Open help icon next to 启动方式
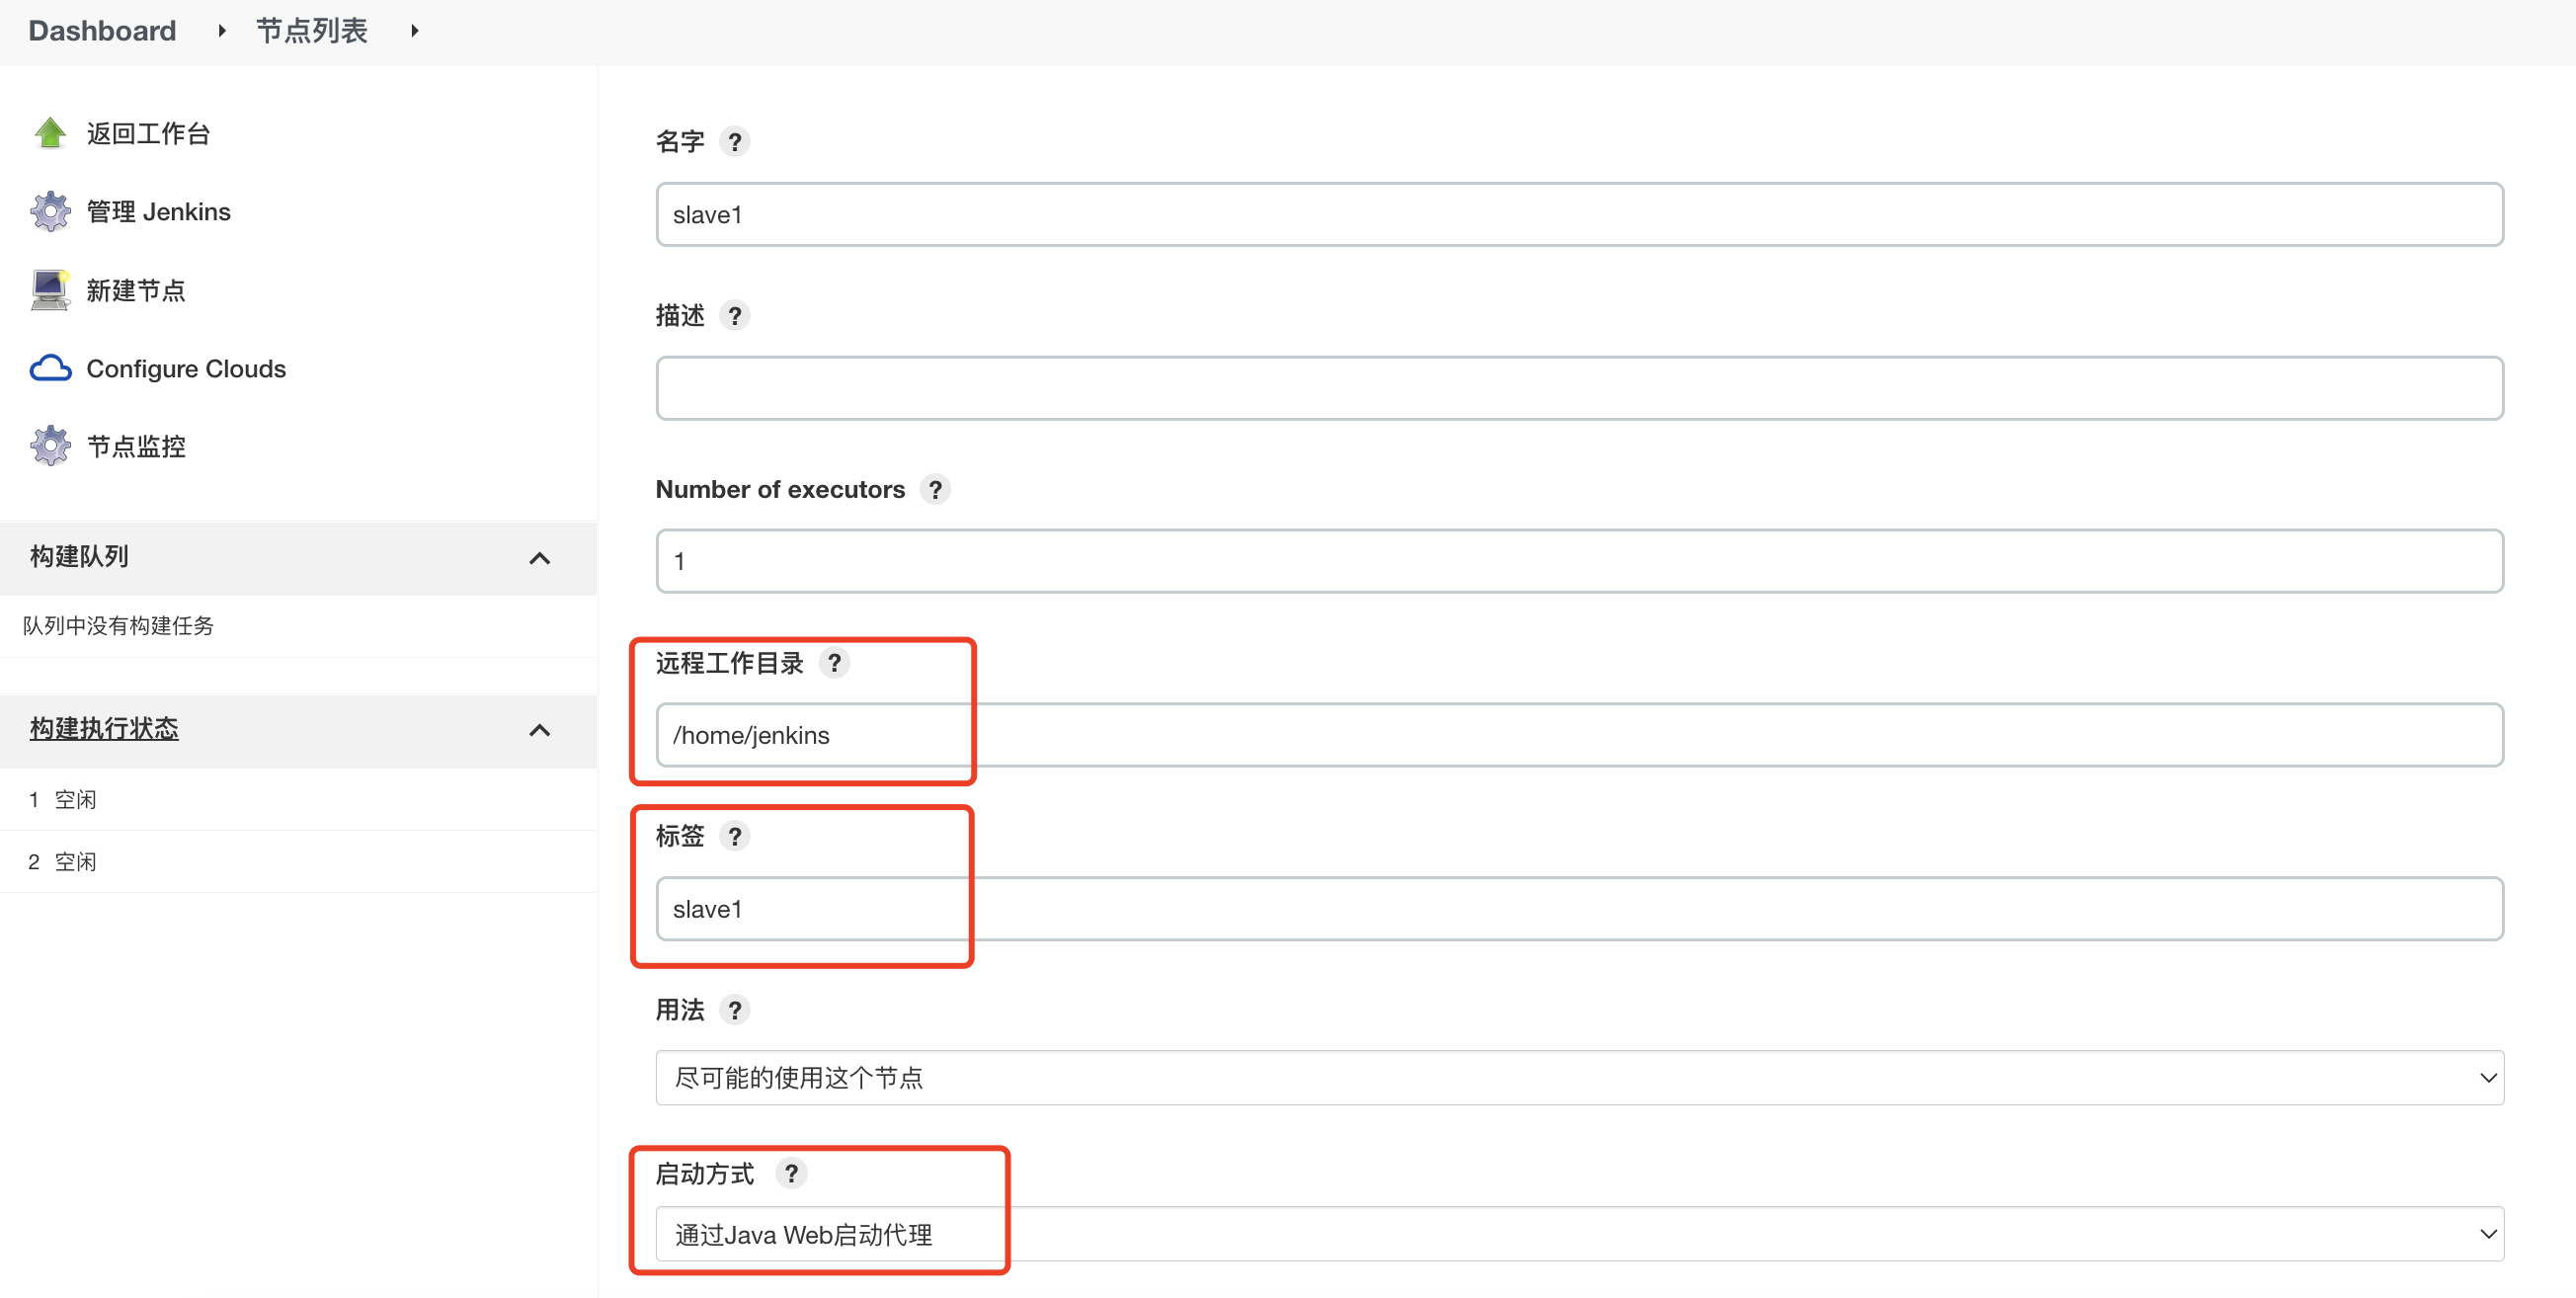Viewport: 2576px width, 1298px height. click(x=791, y=1173)
